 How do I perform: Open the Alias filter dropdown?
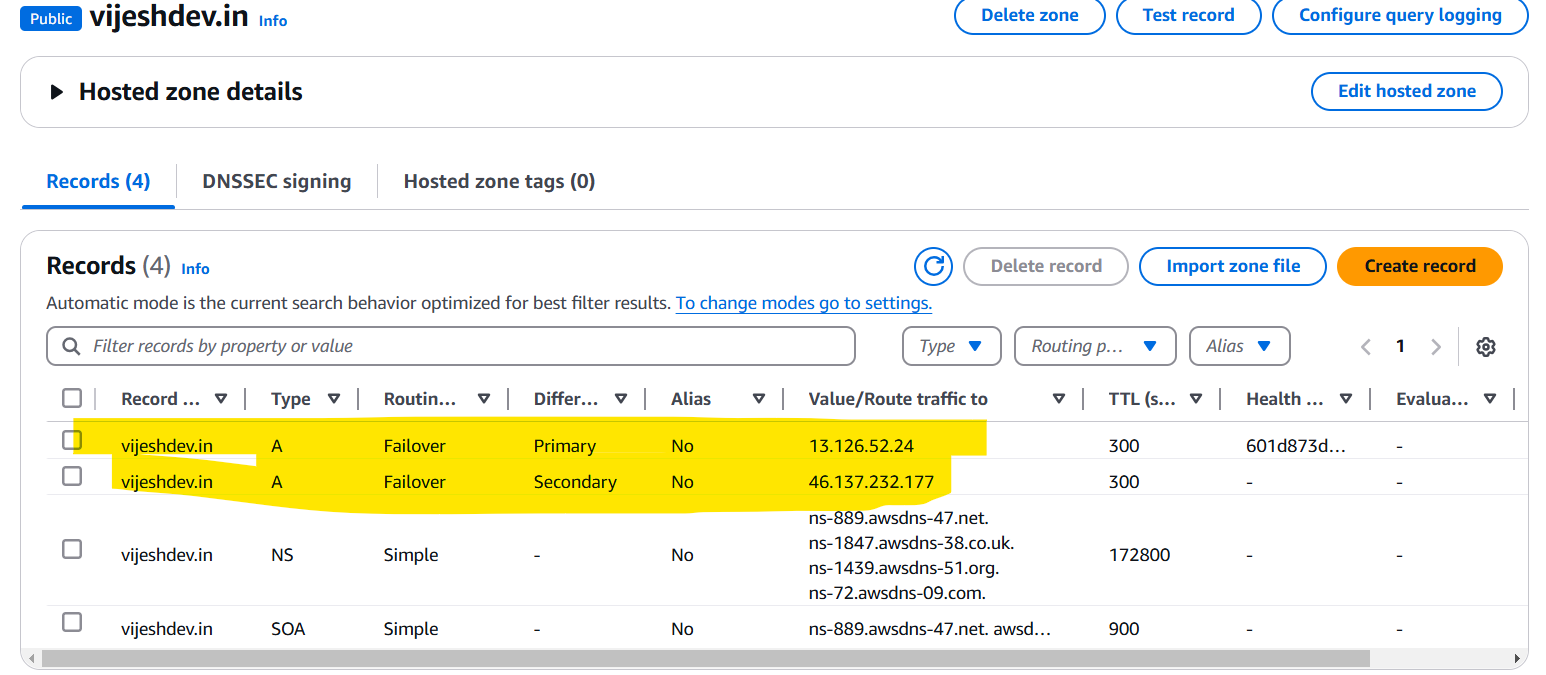coord(1240,346)
